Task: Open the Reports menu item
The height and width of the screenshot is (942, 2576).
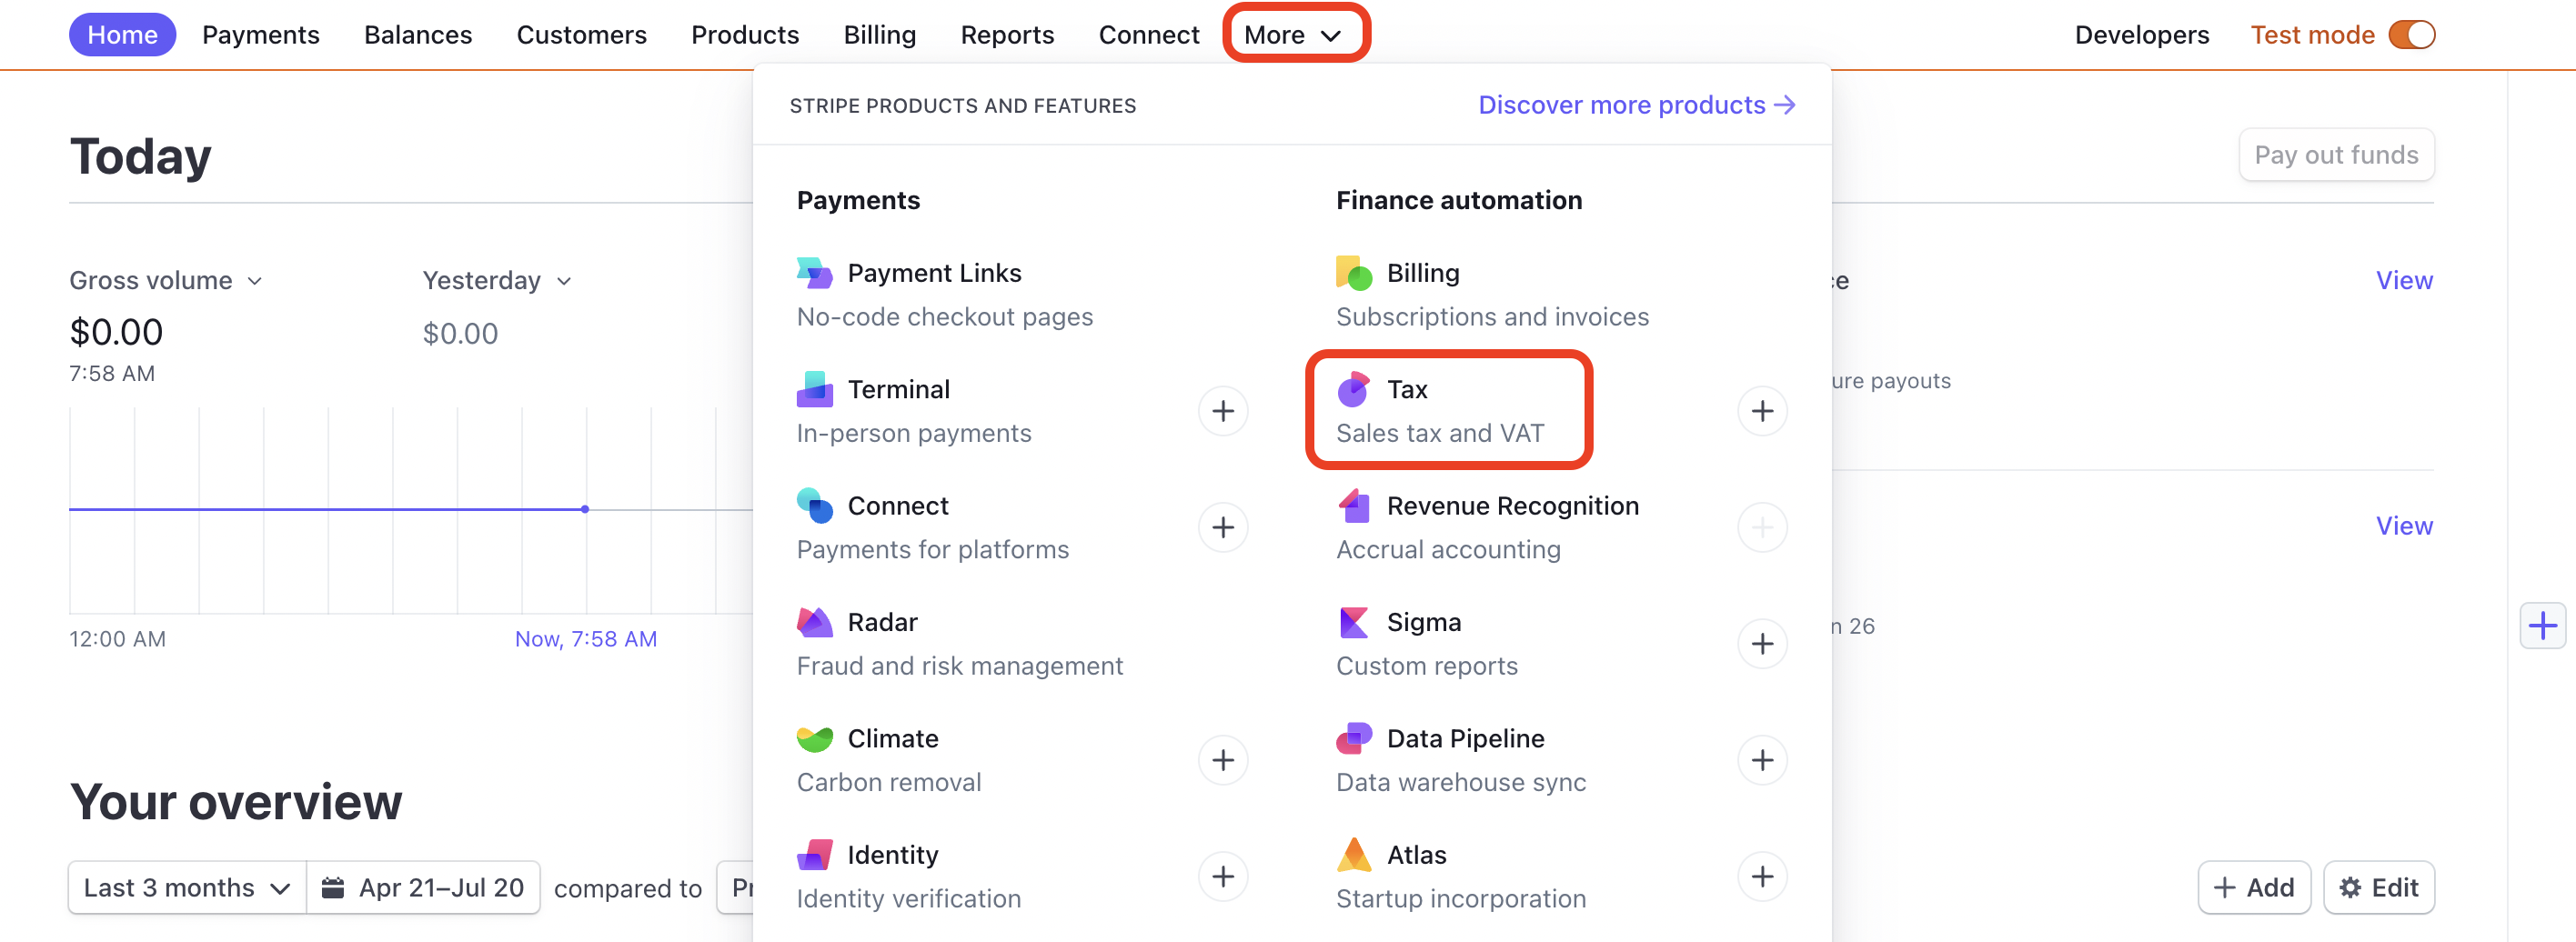Action: (x=1007, y=34)
